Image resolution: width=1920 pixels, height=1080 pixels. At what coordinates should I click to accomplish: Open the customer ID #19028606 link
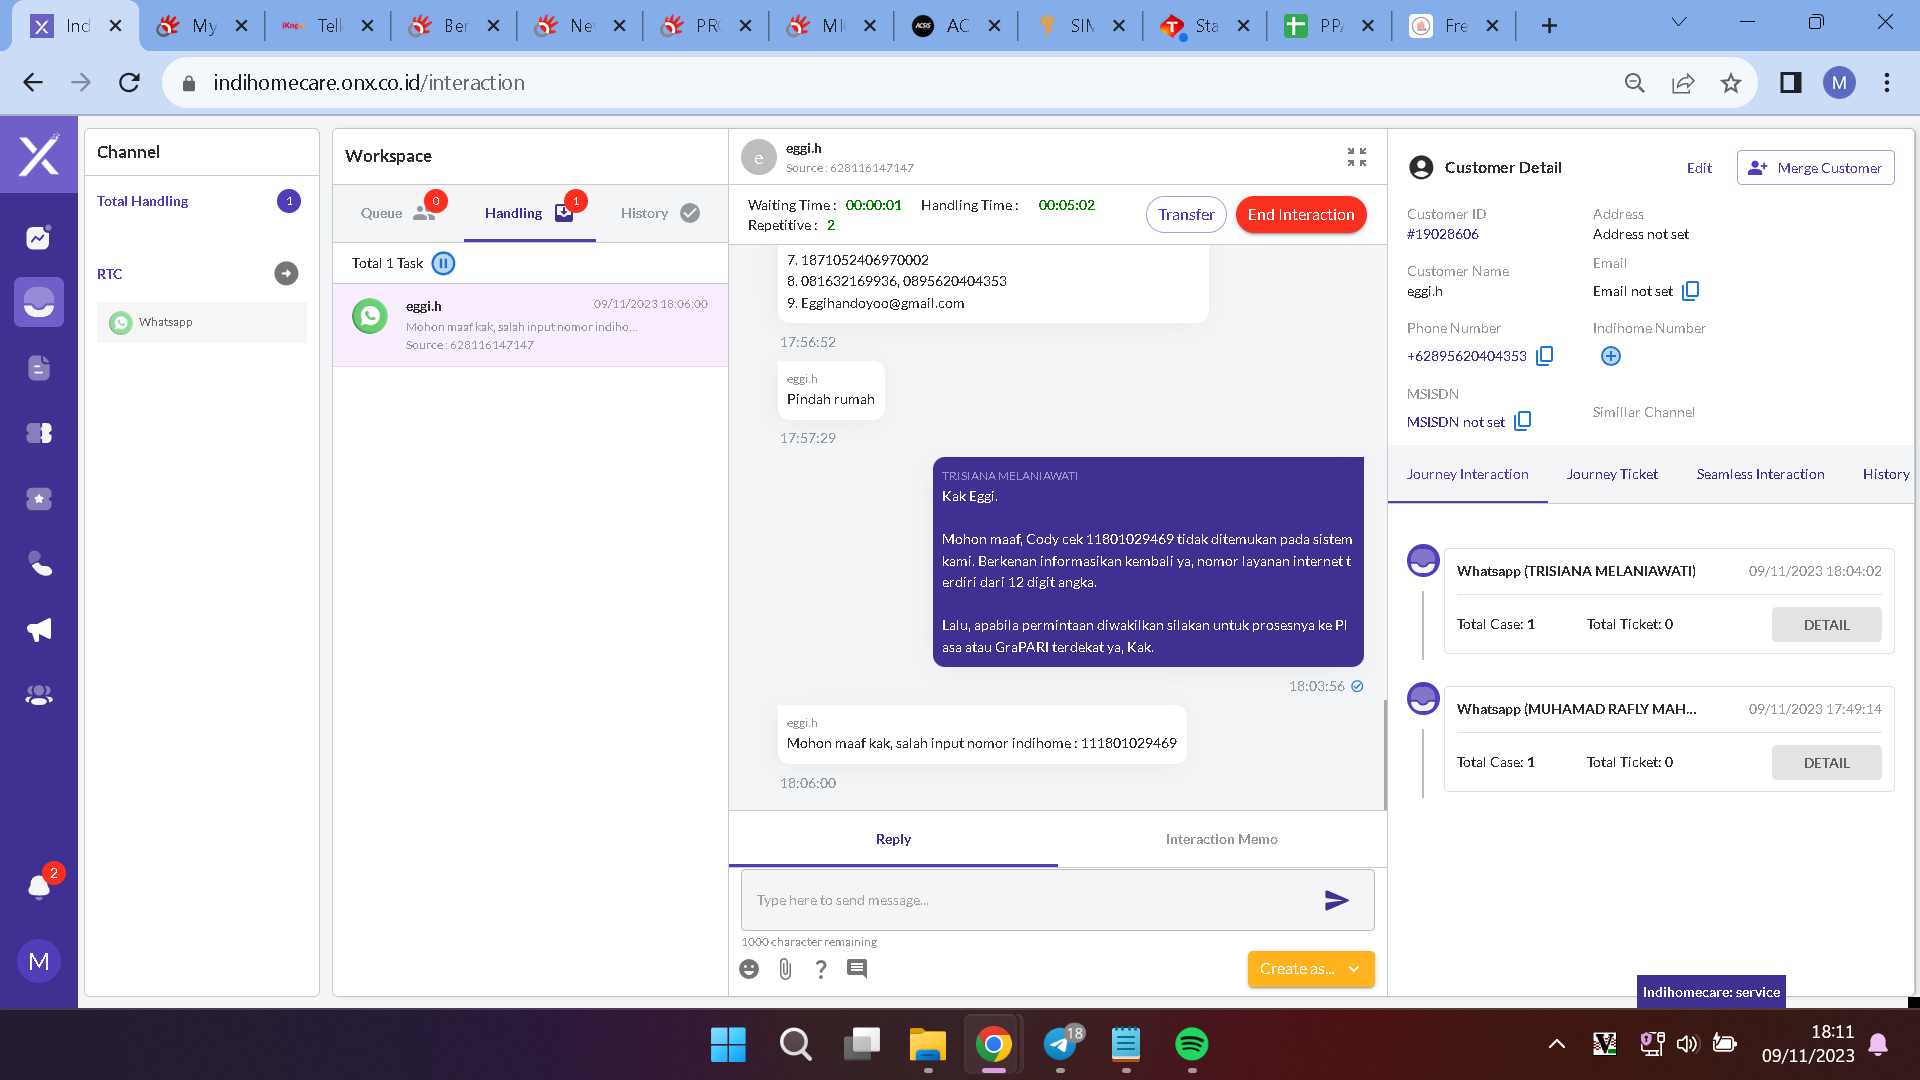(x=1442, y=234)
